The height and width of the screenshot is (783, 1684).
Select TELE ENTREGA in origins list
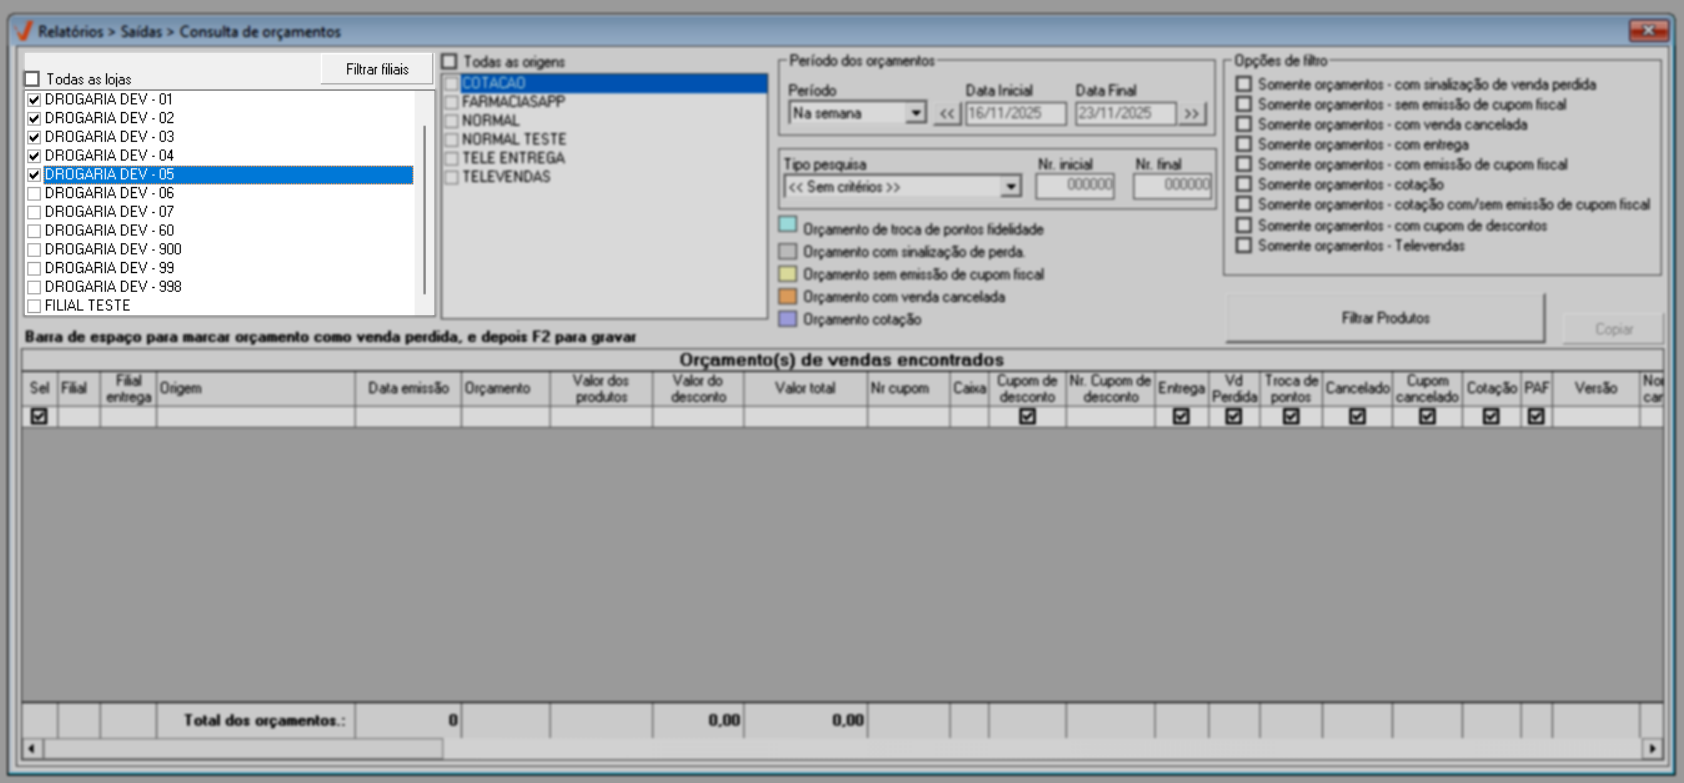(x=512, y=158)
